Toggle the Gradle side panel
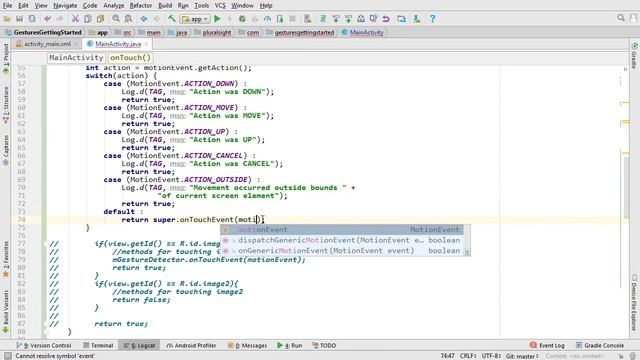The height and width of the screenshot is (360, 640). click(x=634, y=56)
